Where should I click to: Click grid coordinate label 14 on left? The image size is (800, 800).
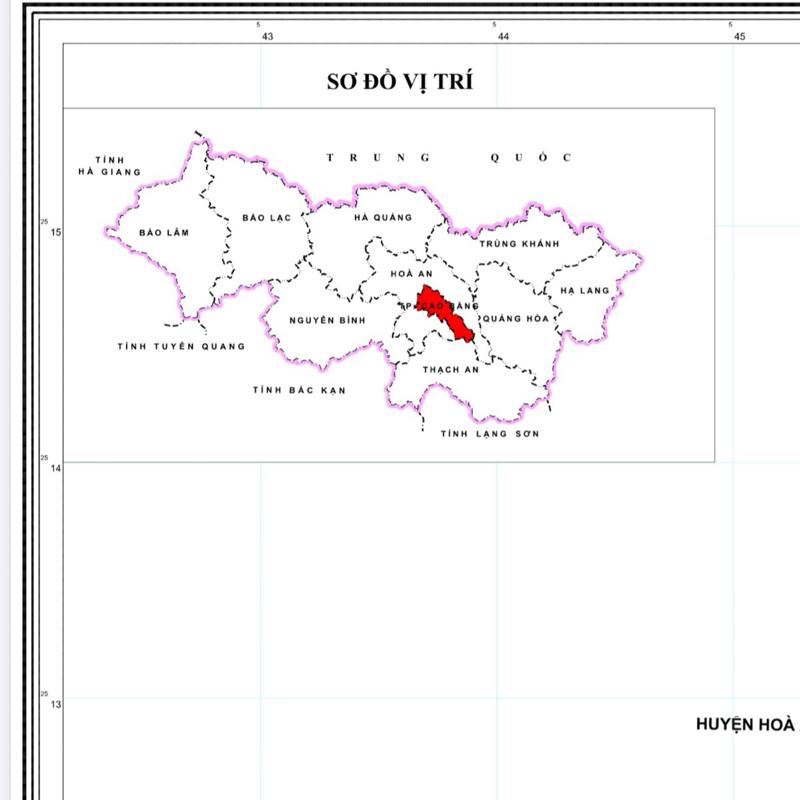tap(55, 468)
